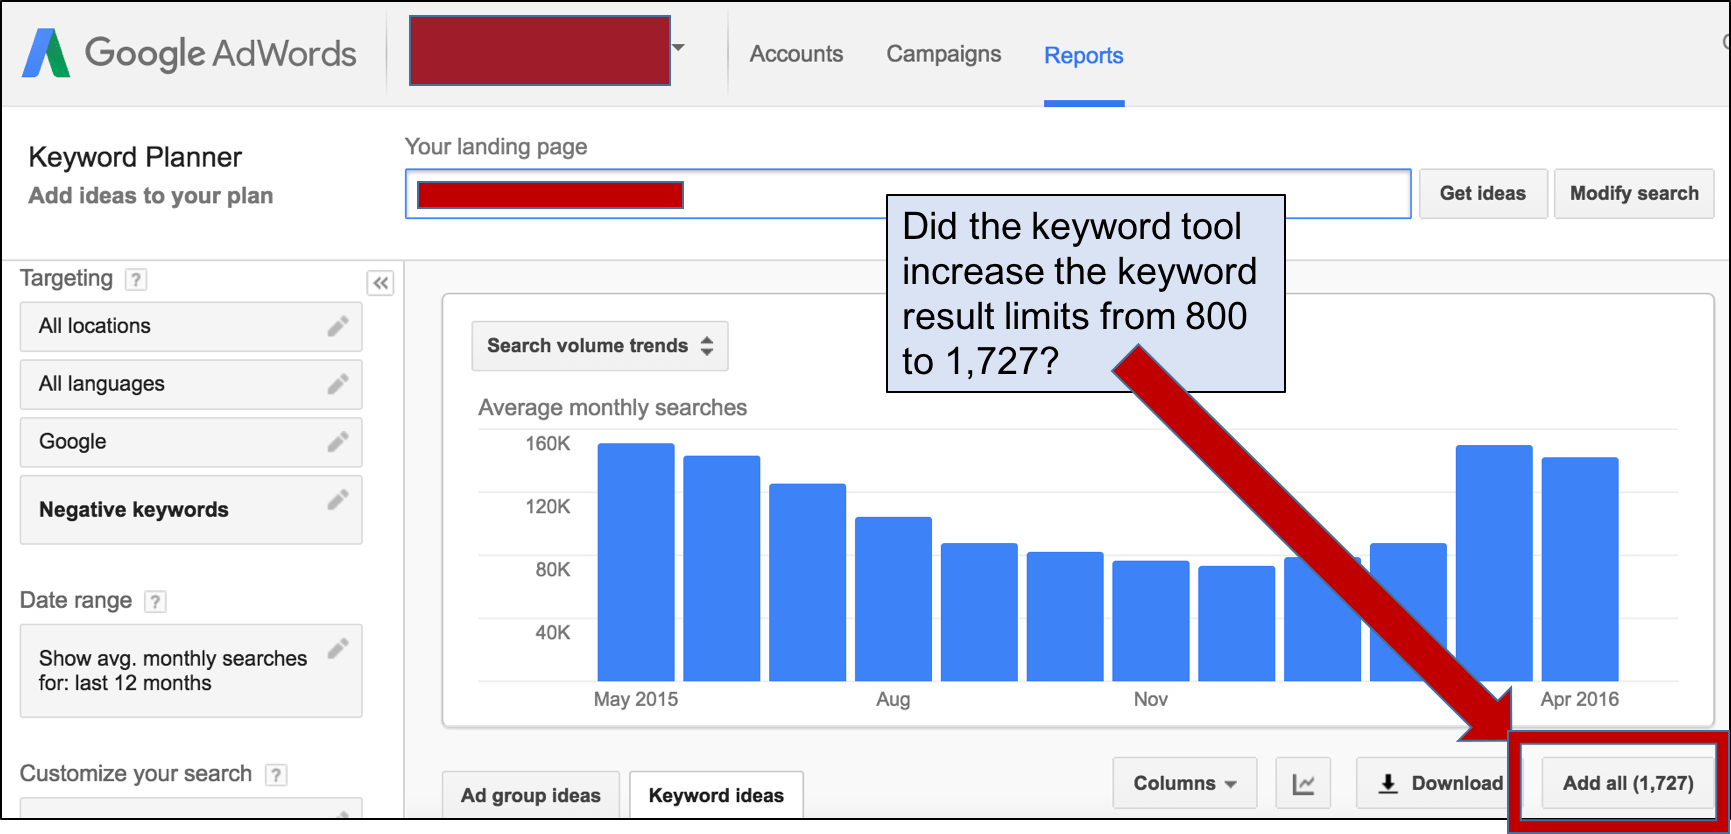
Task: Select the Negative keywords row
Action: coord(191,510)
